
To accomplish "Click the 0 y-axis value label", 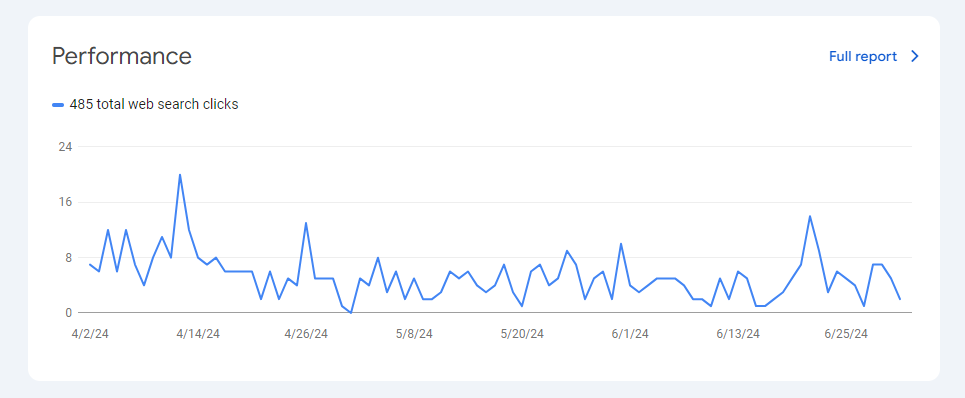I will [x=69, y=313].
